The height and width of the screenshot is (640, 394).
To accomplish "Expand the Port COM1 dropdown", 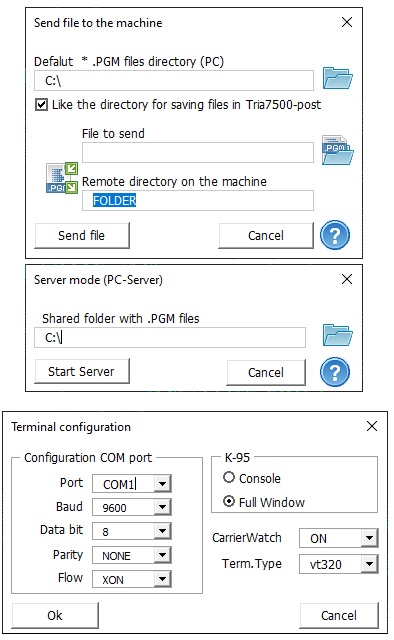I will (162, 484).
